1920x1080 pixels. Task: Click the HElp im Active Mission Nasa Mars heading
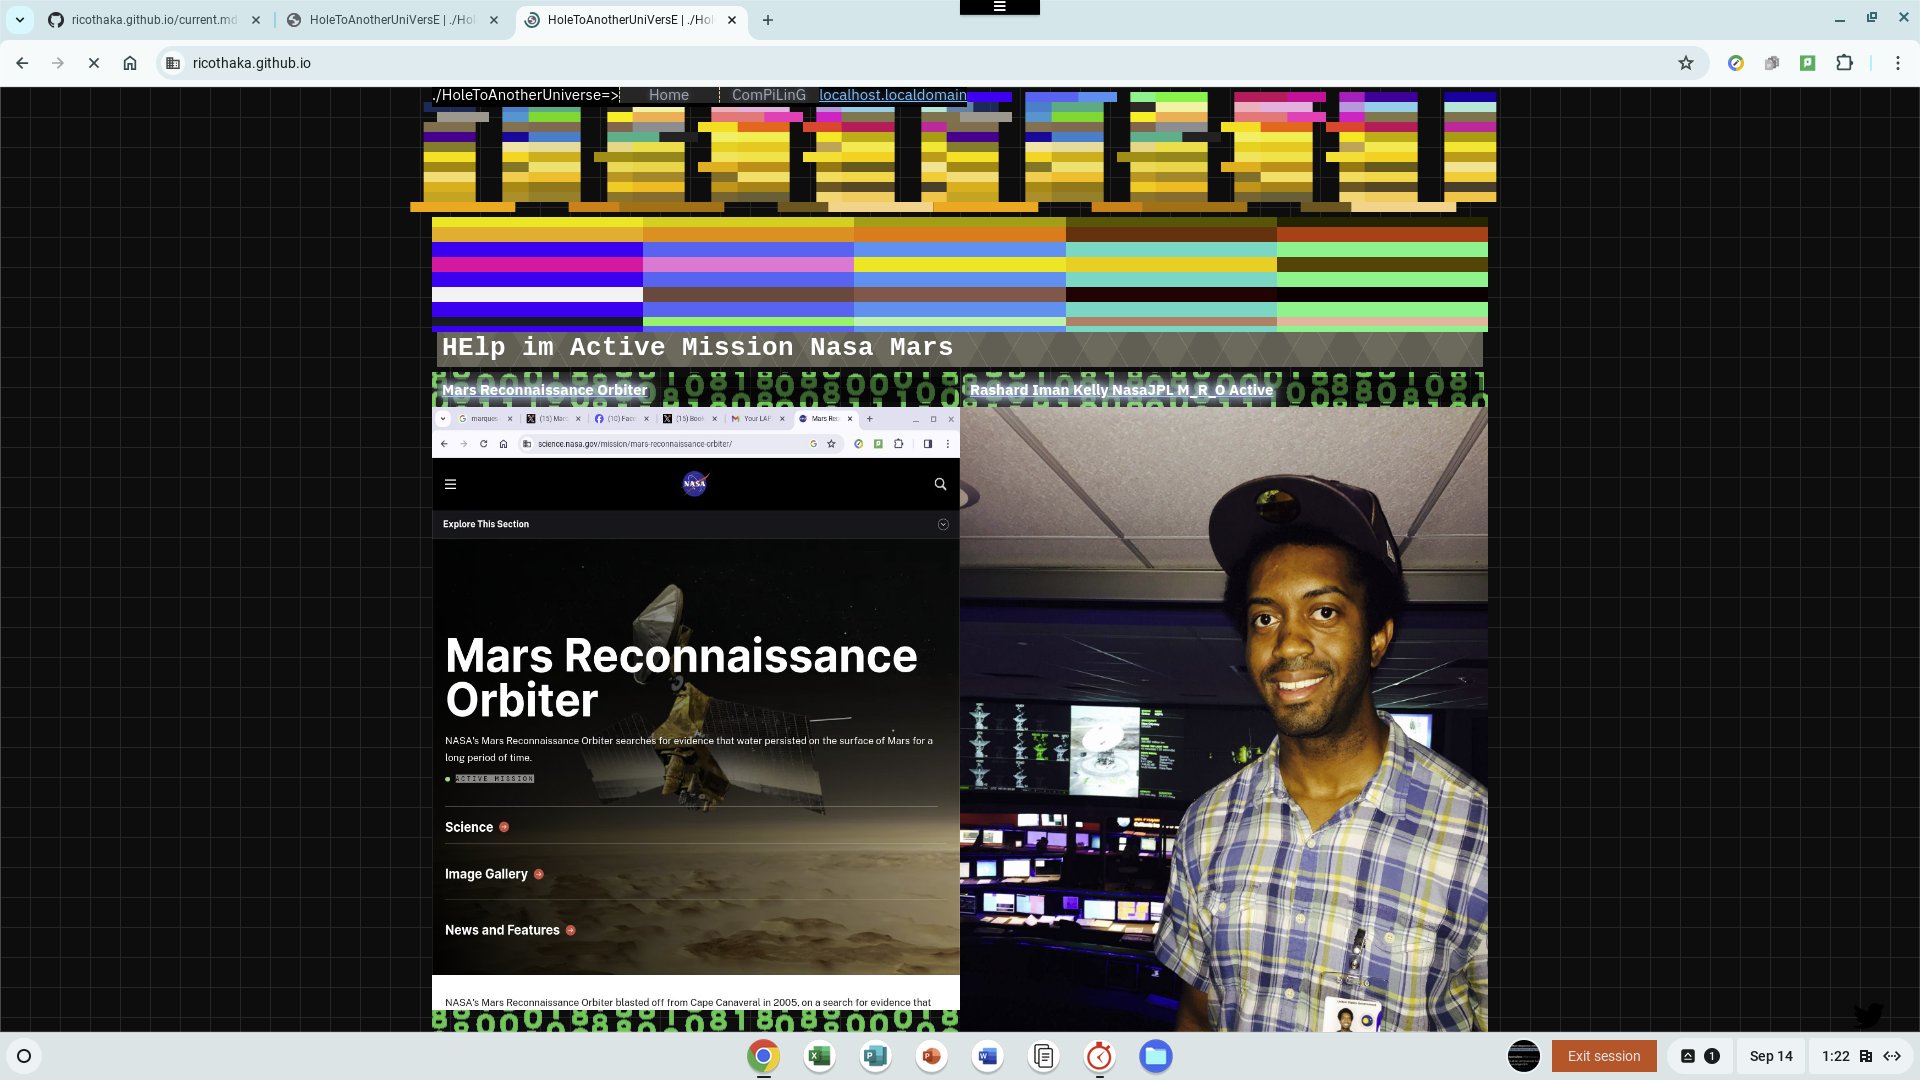[697, 347]
